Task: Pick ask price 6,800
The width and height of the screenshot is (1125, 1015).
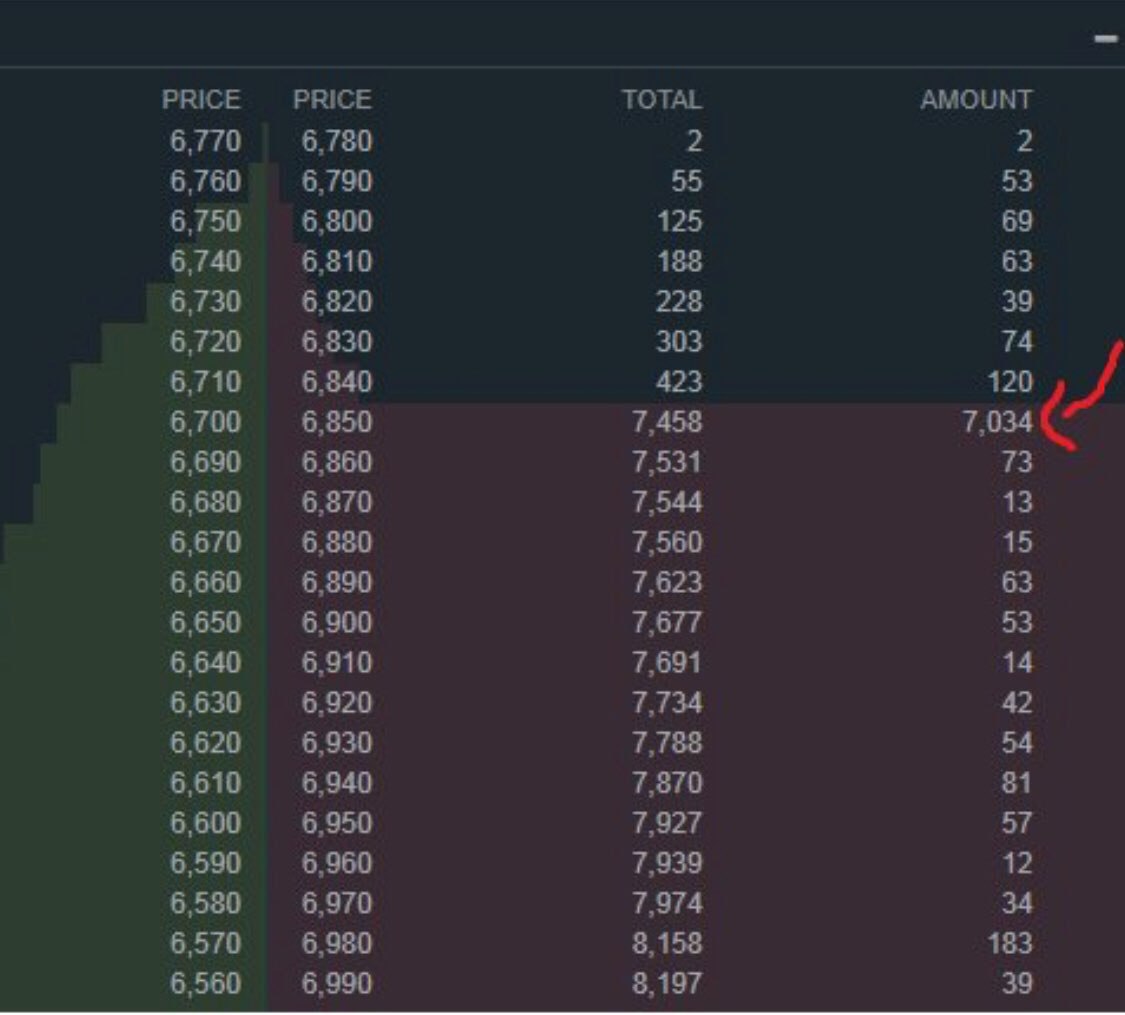Action: pyautogui.click(x=337, y=222)
